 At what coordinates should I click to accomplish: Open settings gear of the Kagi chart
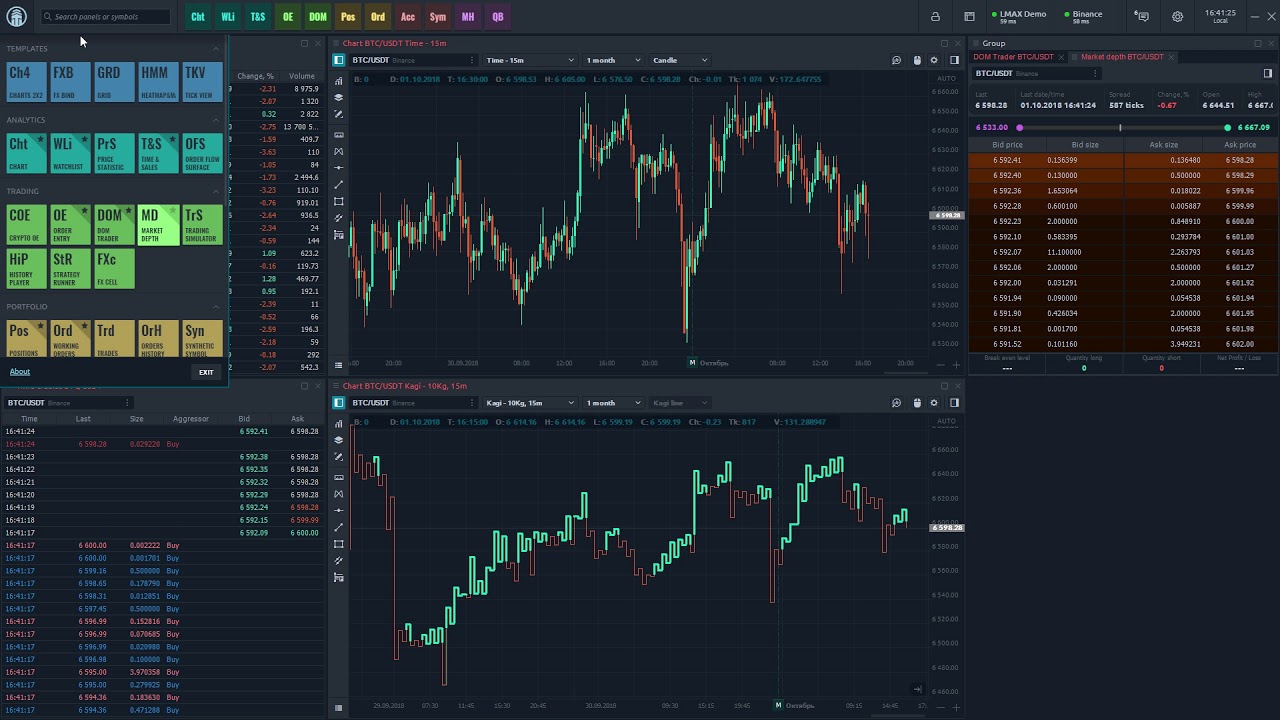point(934,403)
